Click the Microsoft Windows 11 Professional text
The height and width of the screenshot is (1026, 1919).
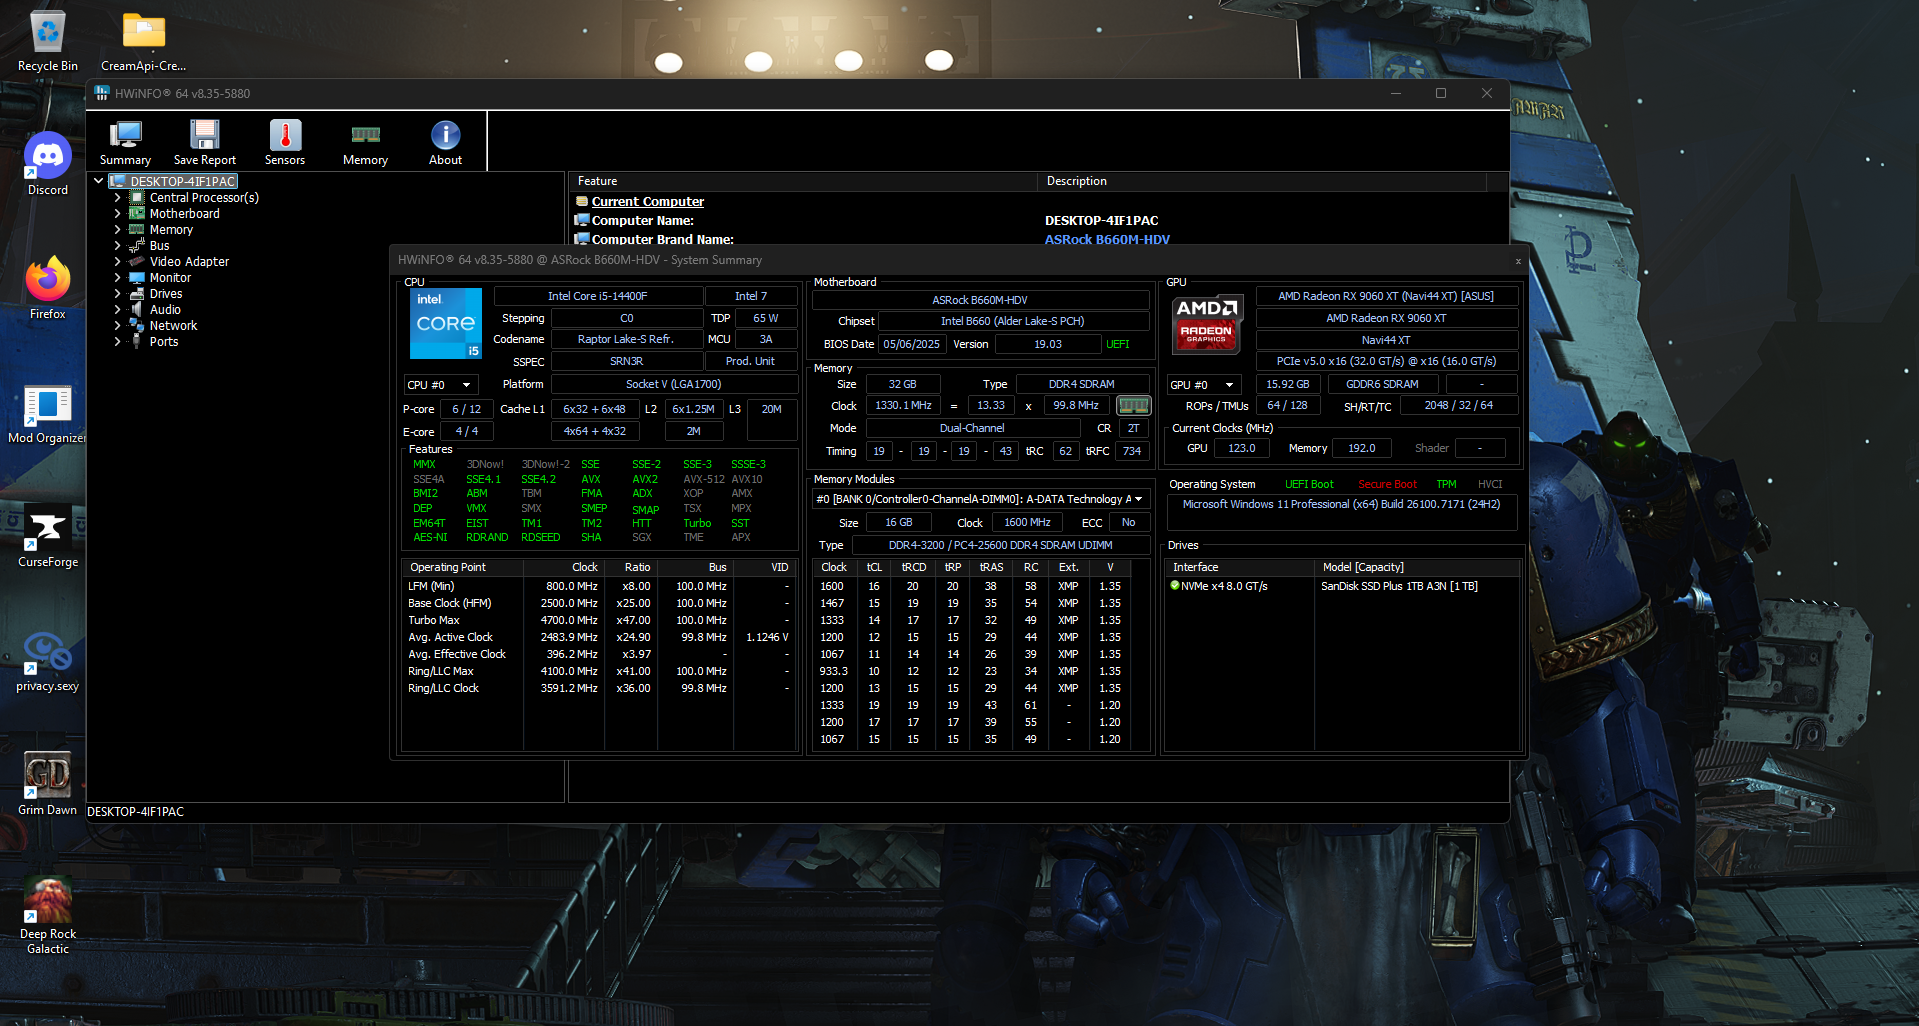[1341, 504]
